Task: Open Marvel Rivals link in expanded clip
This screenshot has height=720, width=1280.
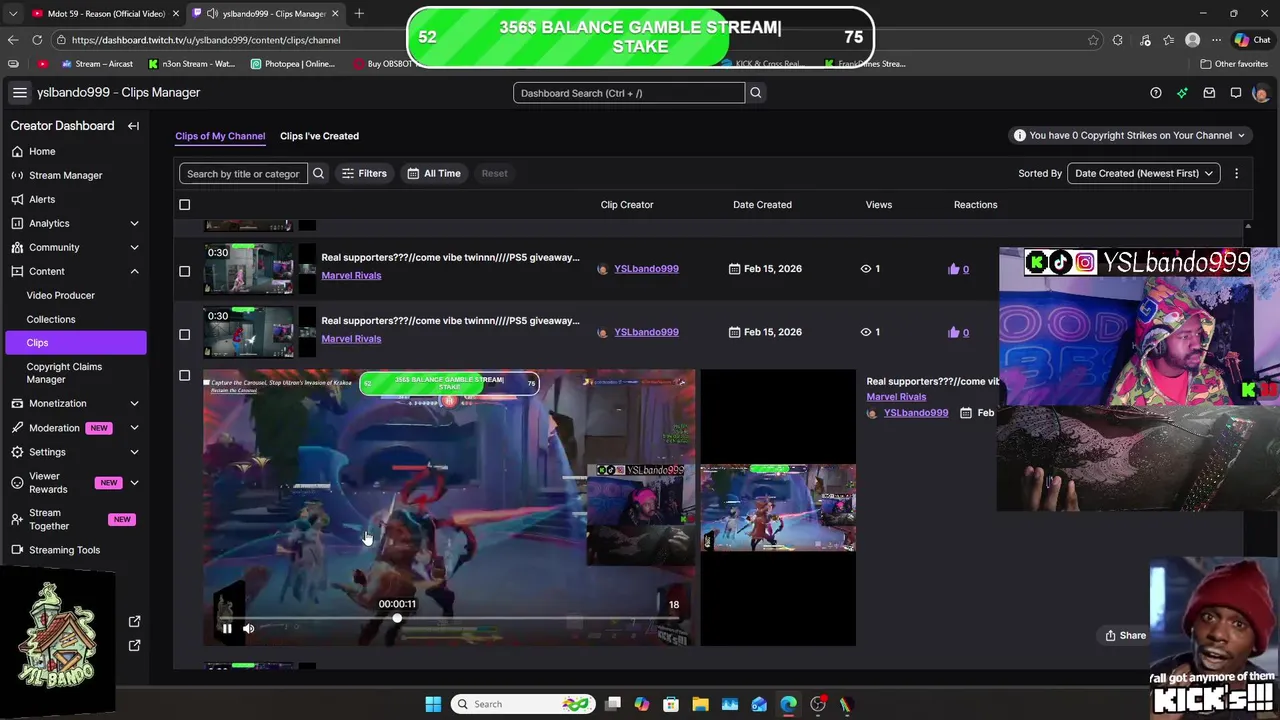Action: tap(896, 397)
